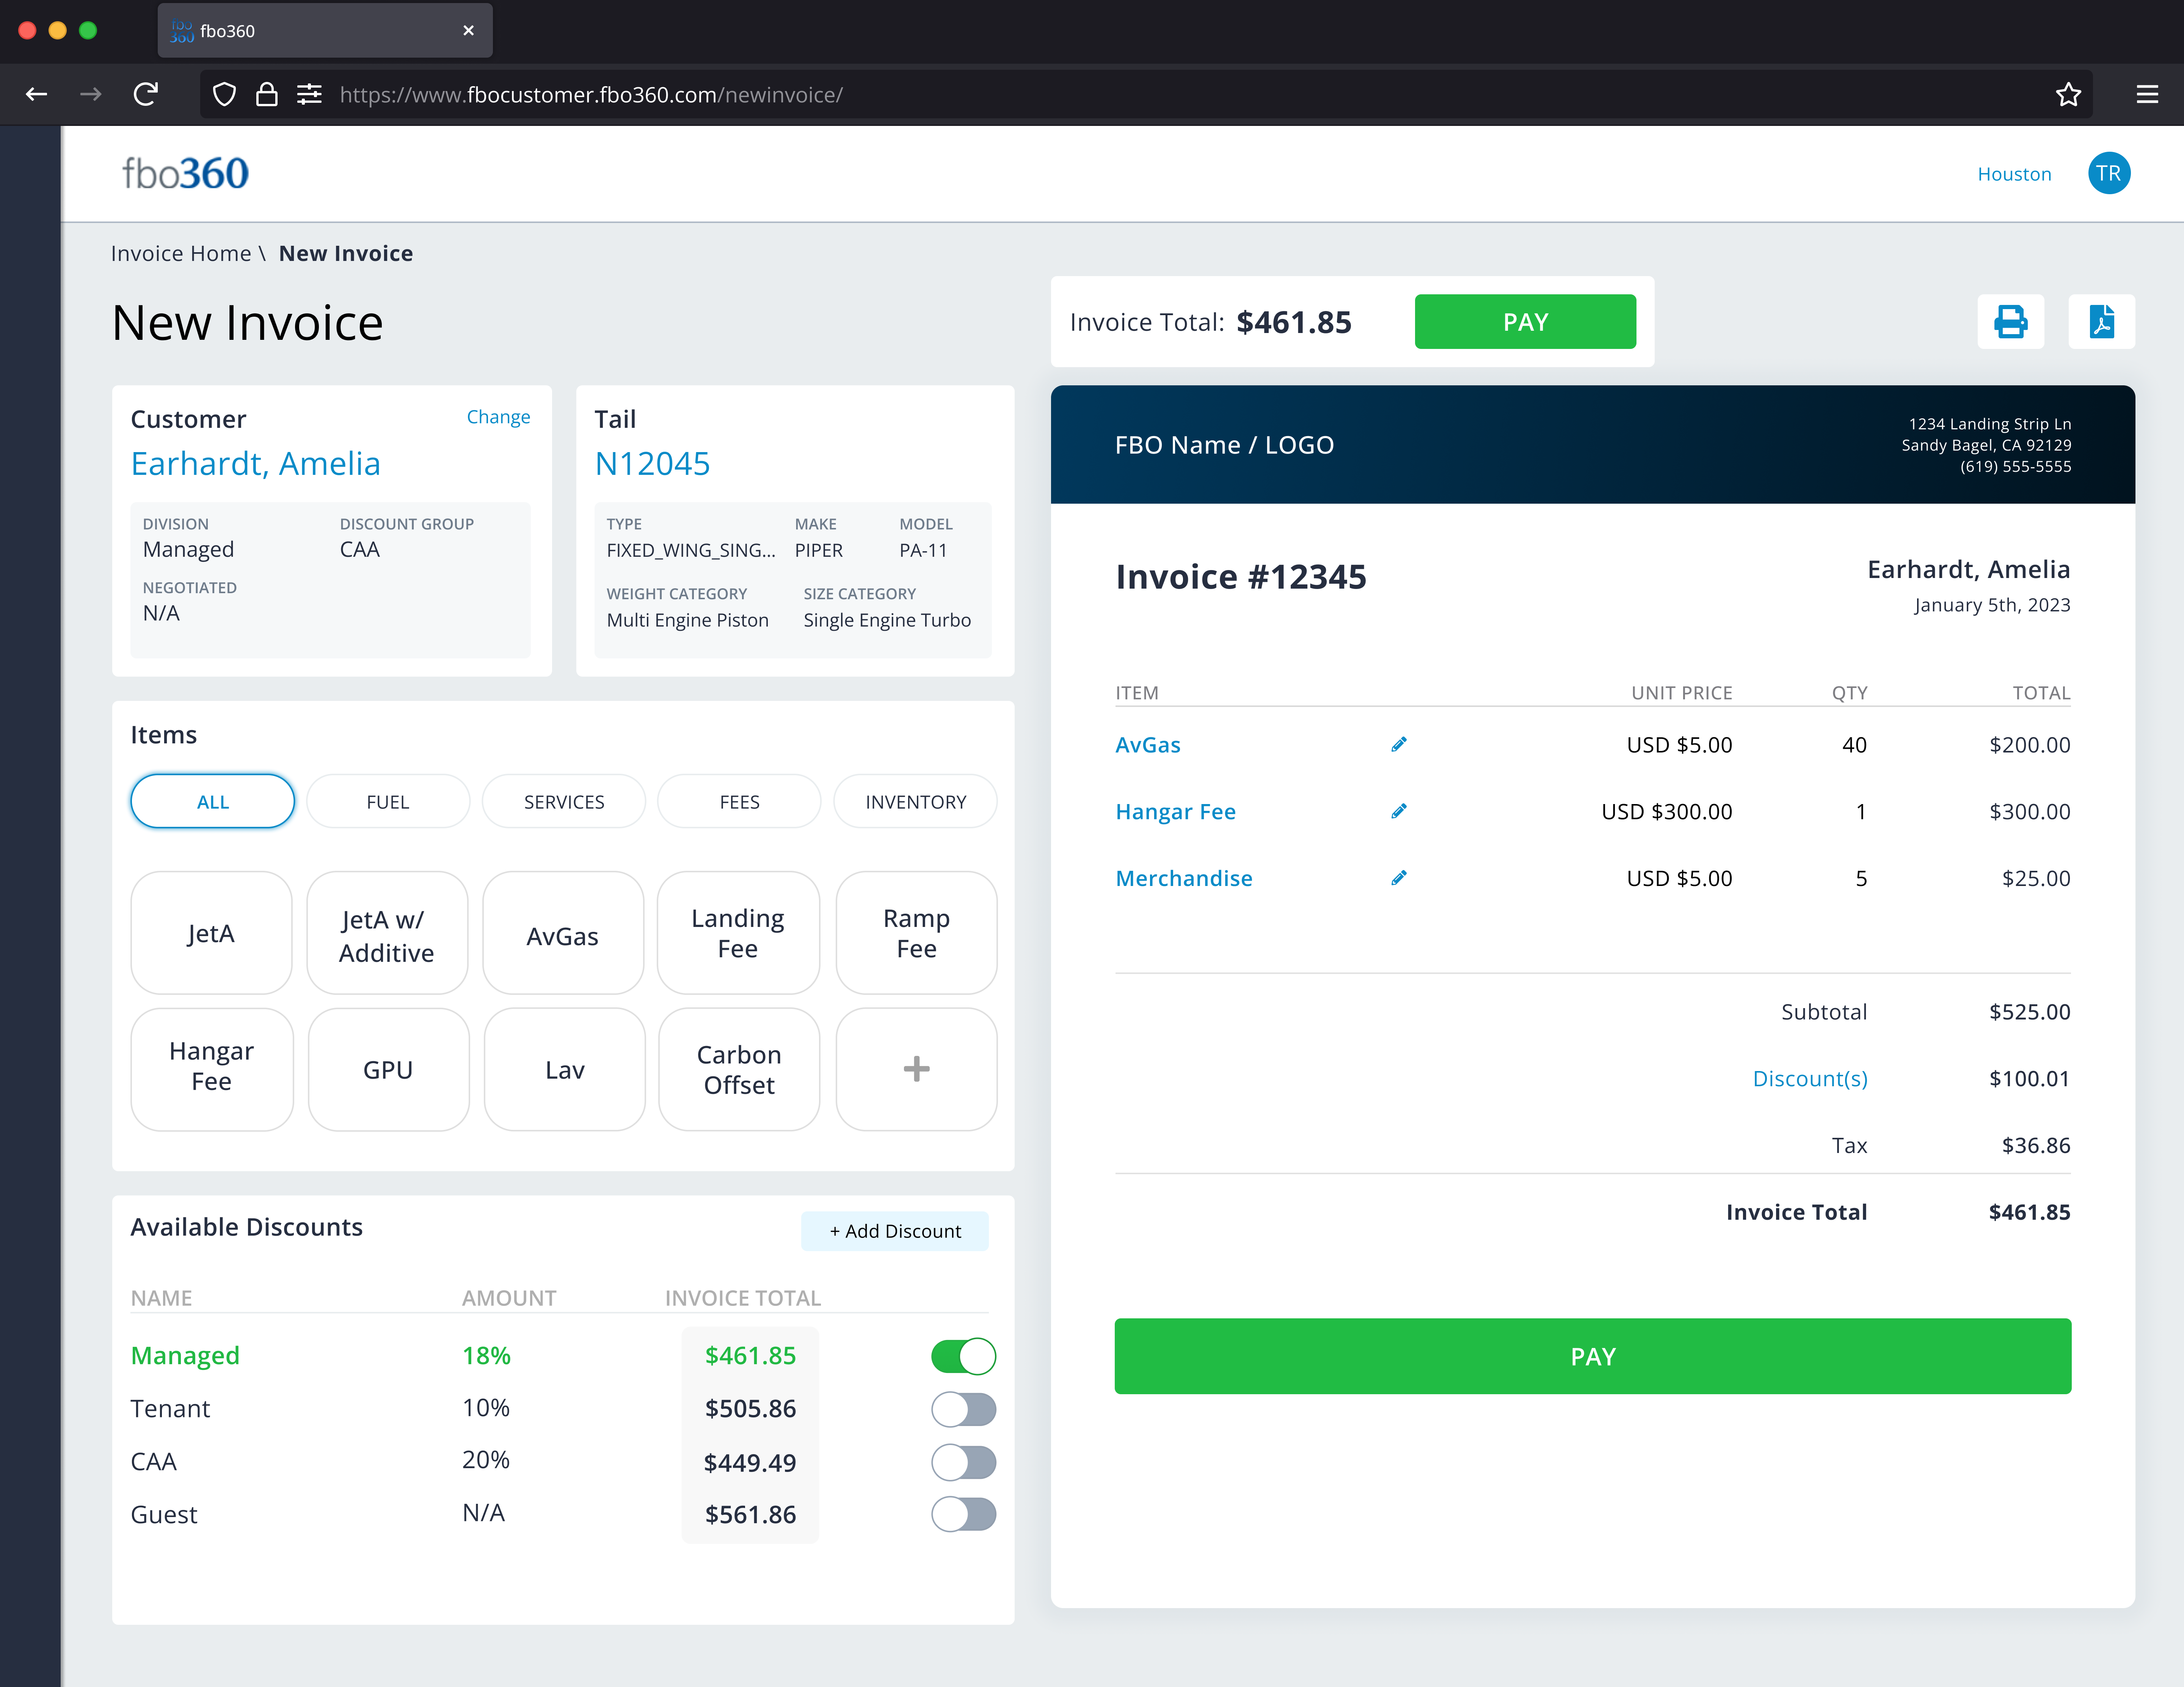Add Hangar Fee item tile
Image resolution: width=2184 pixels, height=1687 pixels.
click(212, 1069)
